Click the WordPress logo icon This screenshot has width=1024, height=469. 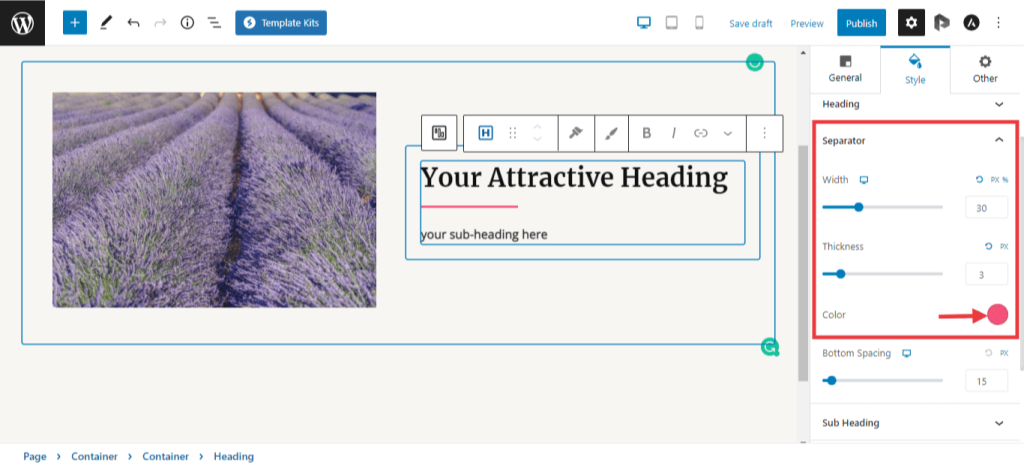(x=22, y=22)
